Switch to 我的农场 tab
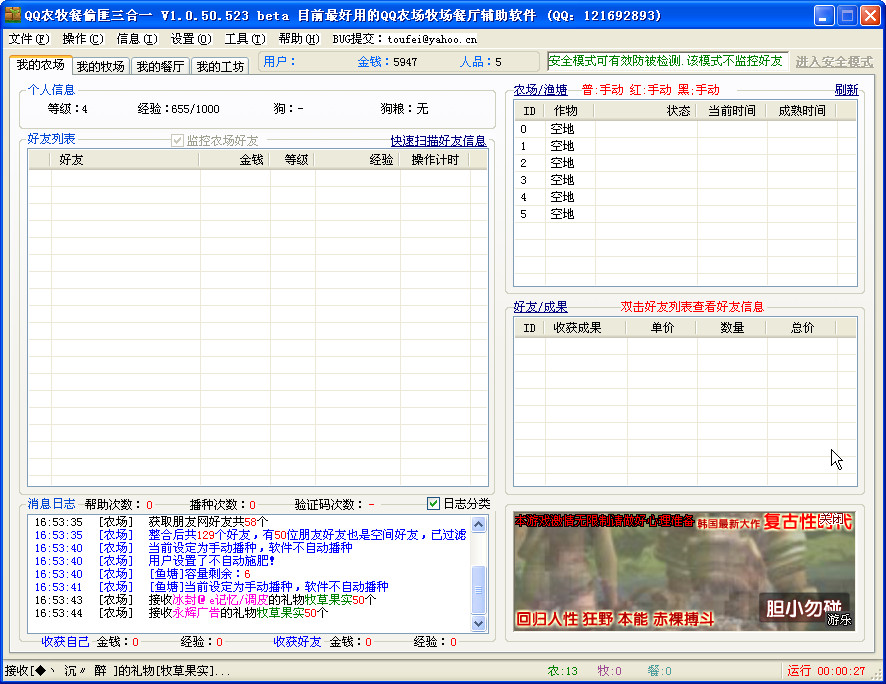 [x=41, y=64]
